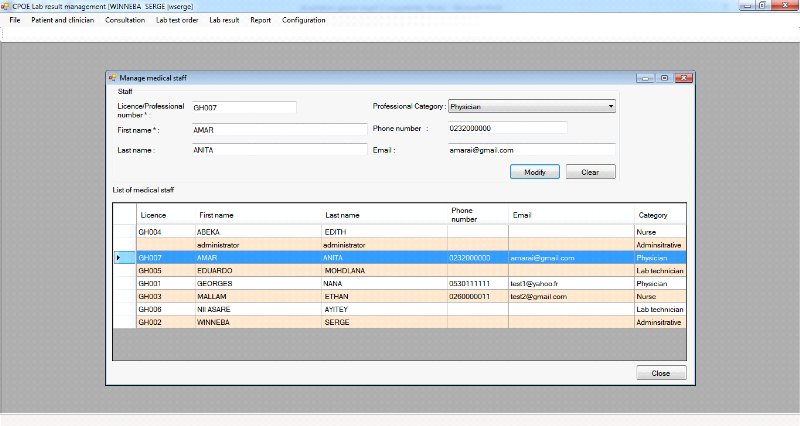Screen dimensions: 800x426
Task: Click the Modify button
Action: 535,172
